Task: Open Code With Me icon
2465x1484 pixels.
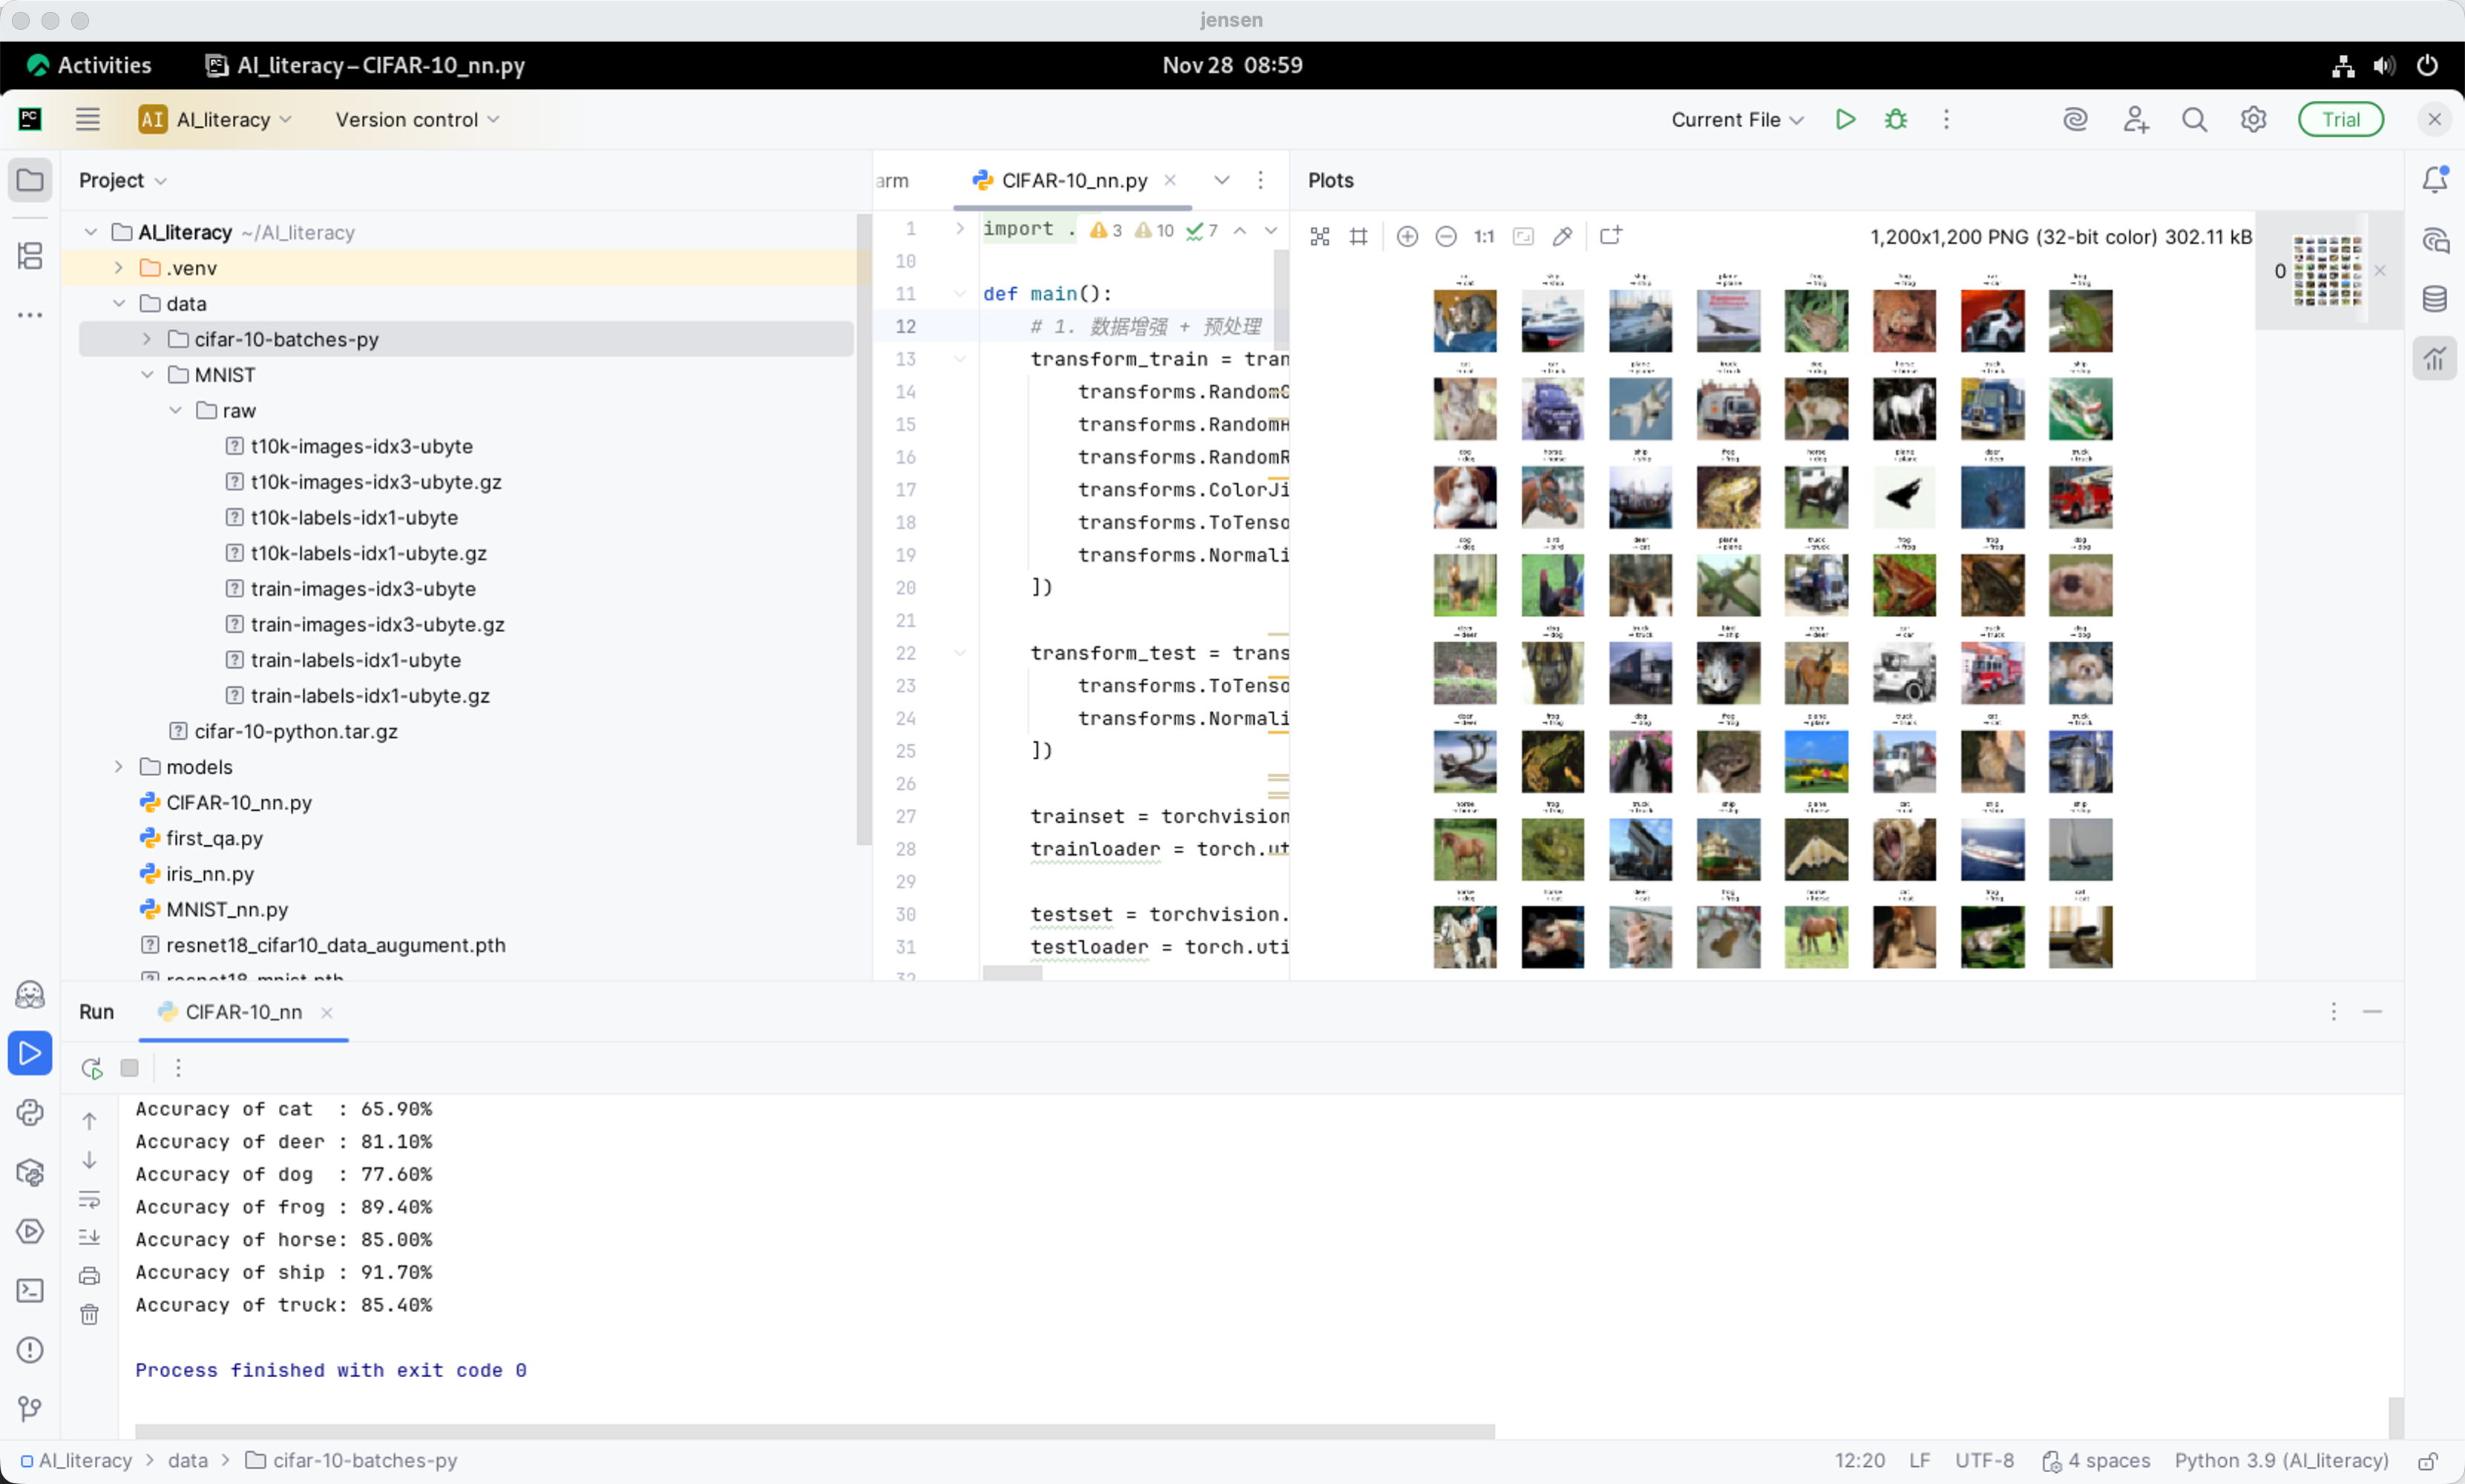Action: [2135, 119]
